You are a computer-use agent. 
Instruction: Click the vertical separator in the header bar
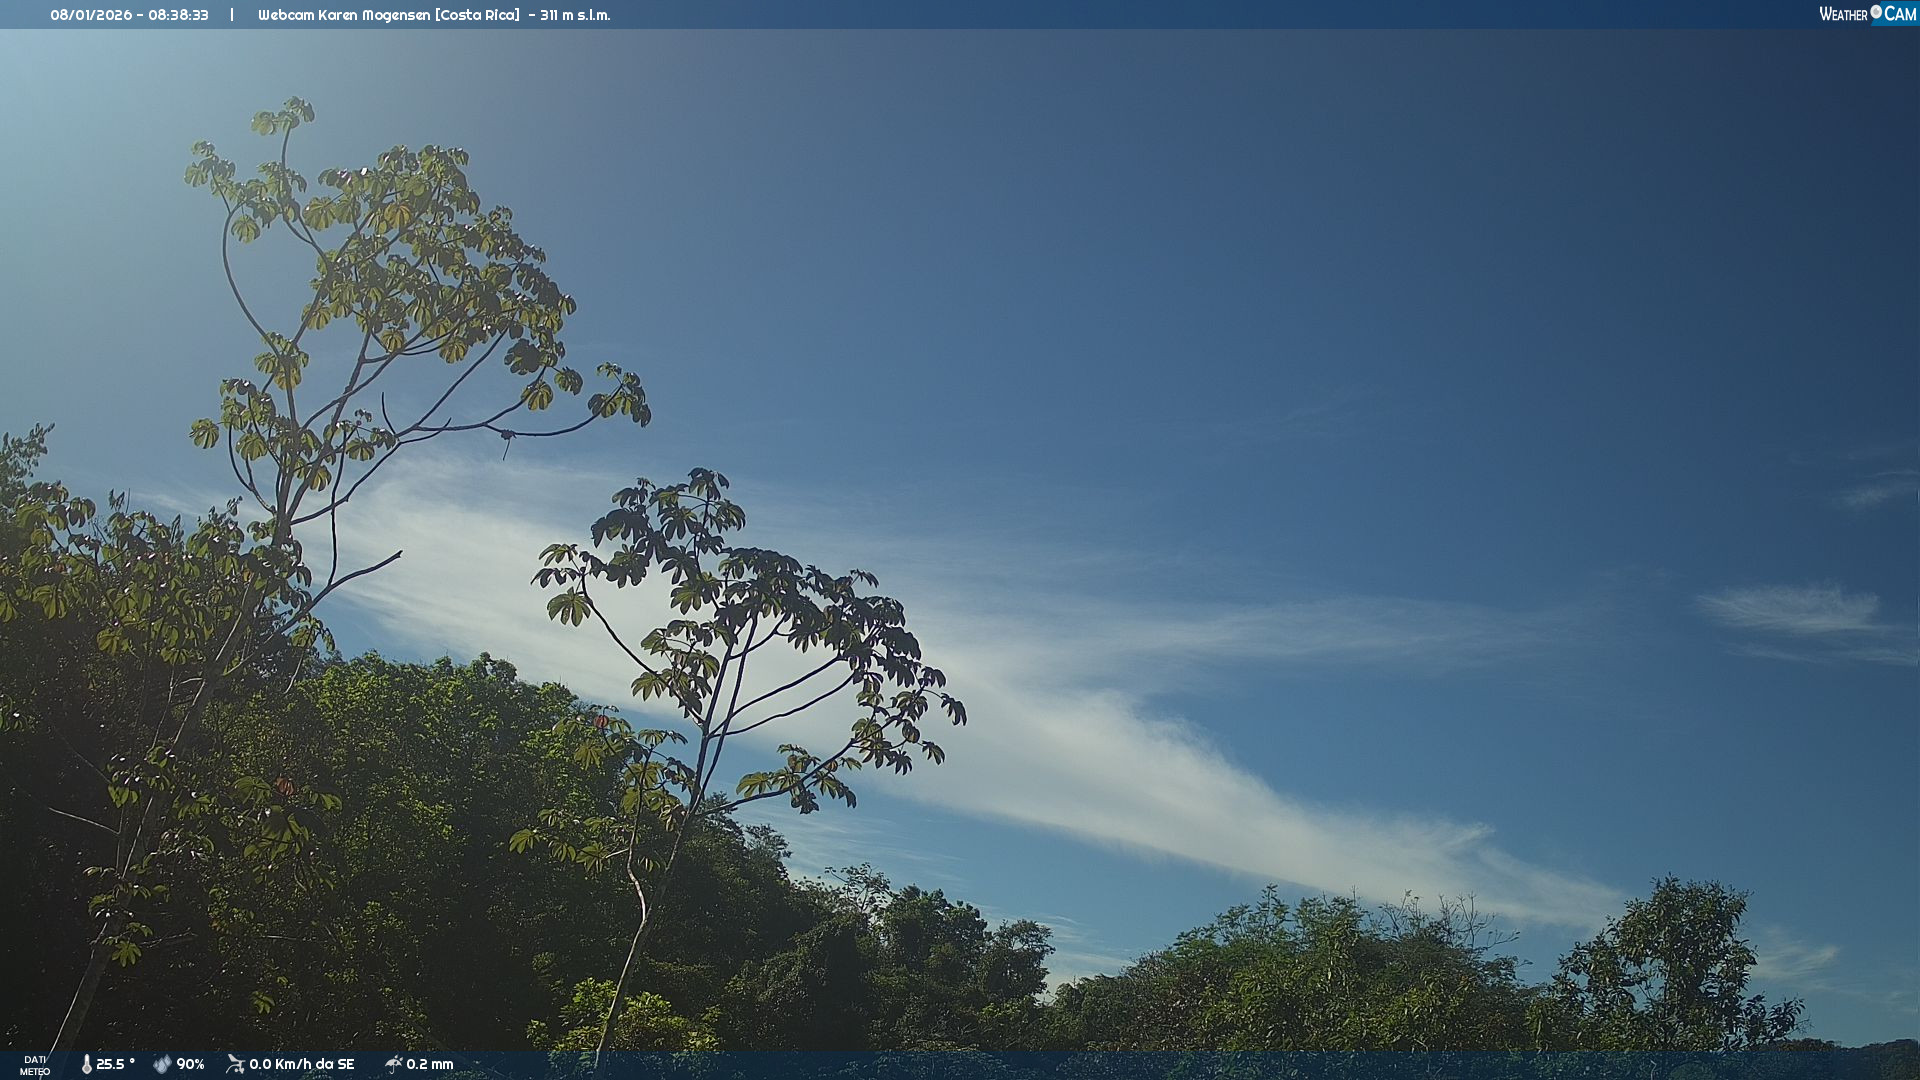click(232, 15)
